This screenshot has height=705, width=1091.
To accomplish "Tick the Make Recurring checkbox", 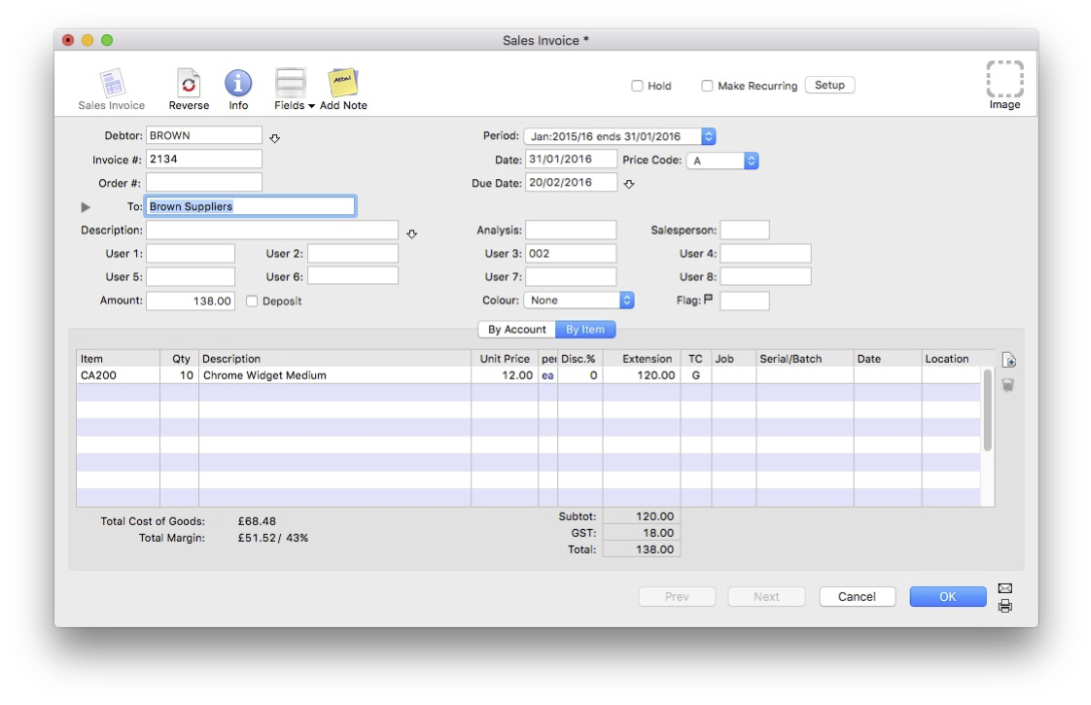I will pyautogui.click(x=707, y=86).
